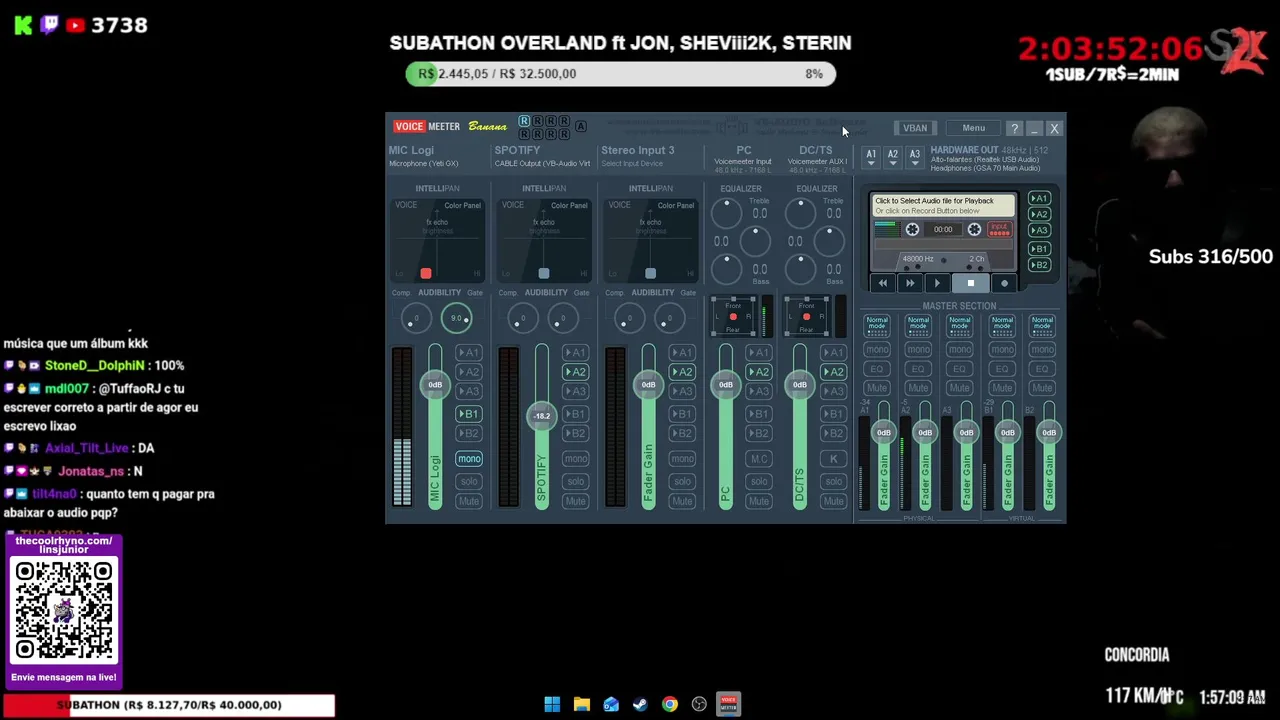1280x720 pixels.
Task: Change Normal mode on B2 master bus
Action: tap(1042, 324)
